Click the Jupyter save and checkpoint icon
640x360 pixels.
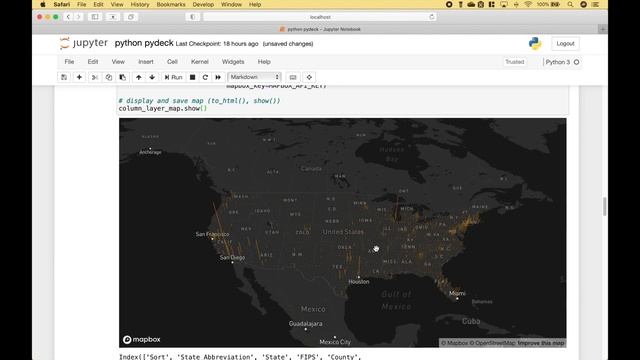[x=64, y=77]
